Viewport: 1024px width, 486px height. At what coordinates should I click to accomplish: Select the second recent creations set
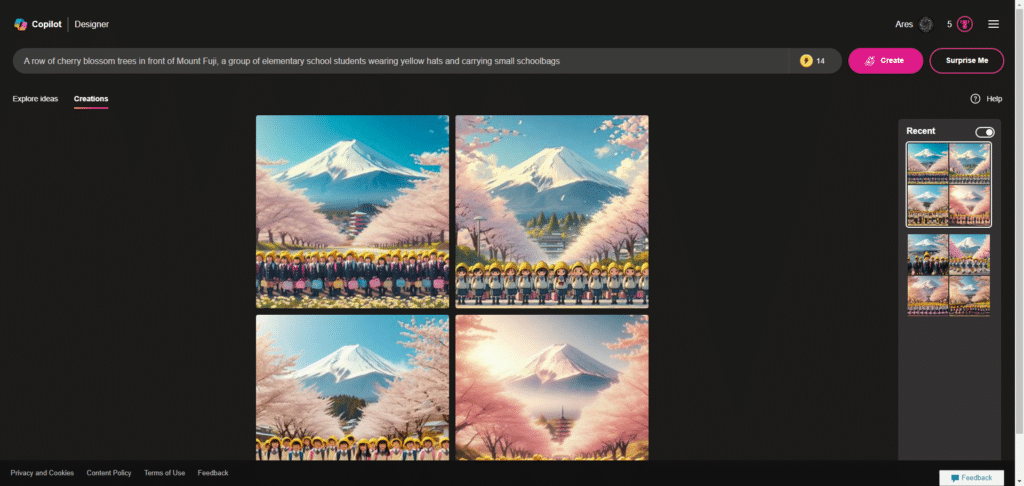(x=948, y=275)
